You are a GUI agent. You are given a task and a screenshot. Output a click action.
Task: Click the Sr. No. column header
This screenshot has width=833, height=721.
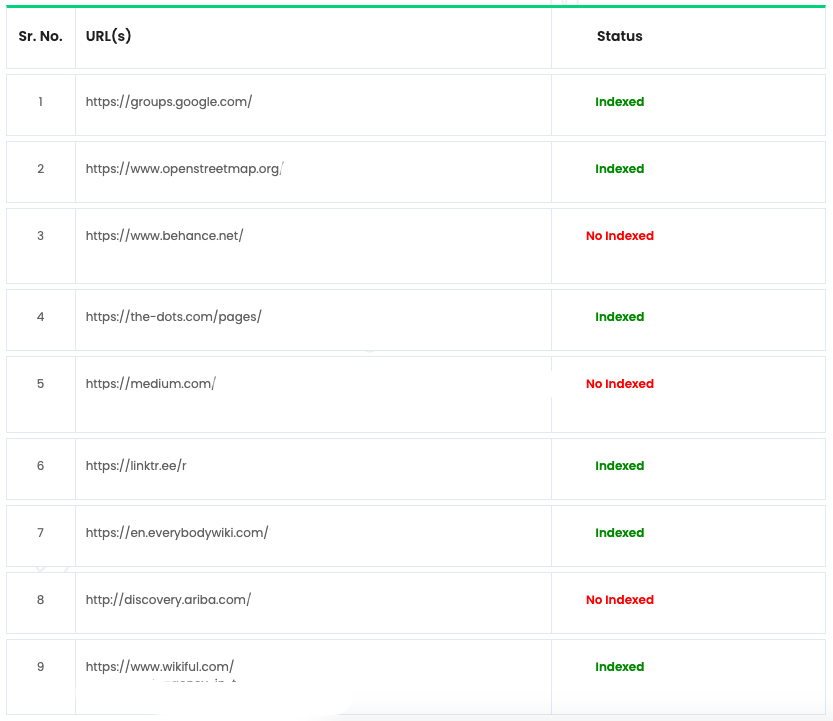(x=40, y=36)
